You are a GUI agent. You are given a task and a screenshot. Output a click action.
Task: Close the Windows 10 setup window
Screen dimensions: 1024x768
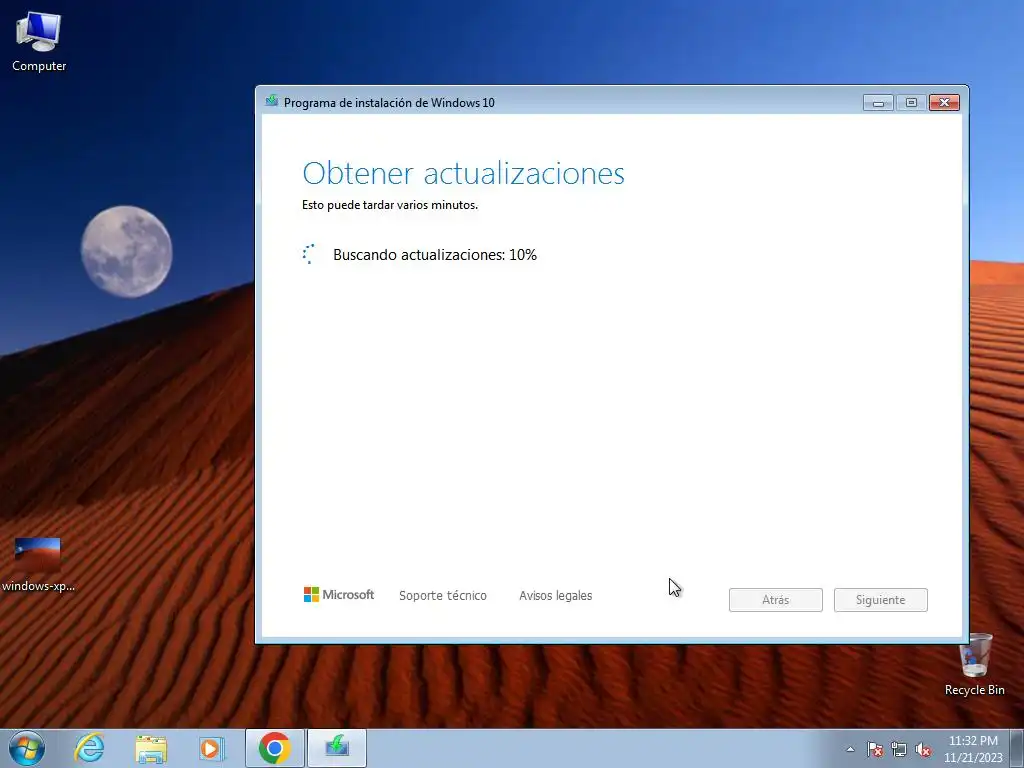944,103
